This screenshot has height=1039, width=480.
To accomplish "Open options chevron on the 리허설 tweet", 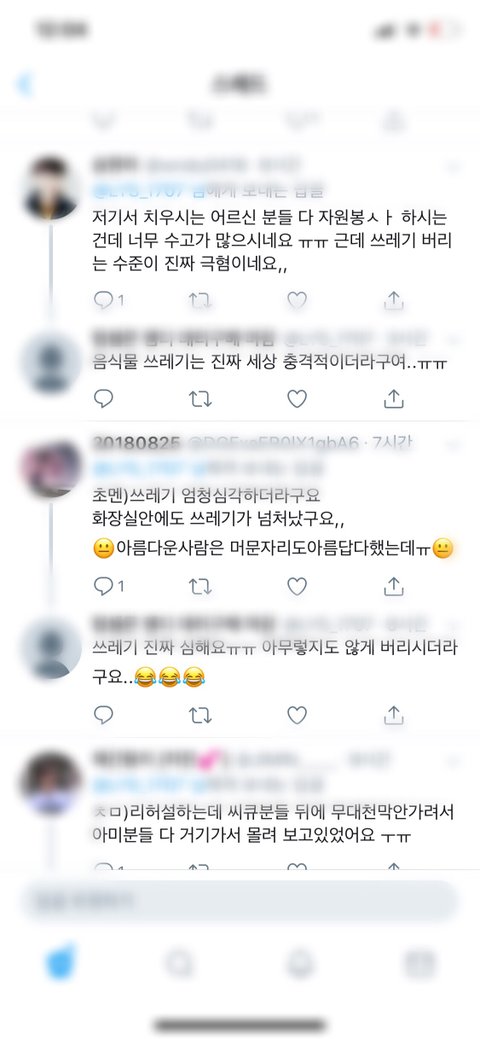I will [454, 758].
